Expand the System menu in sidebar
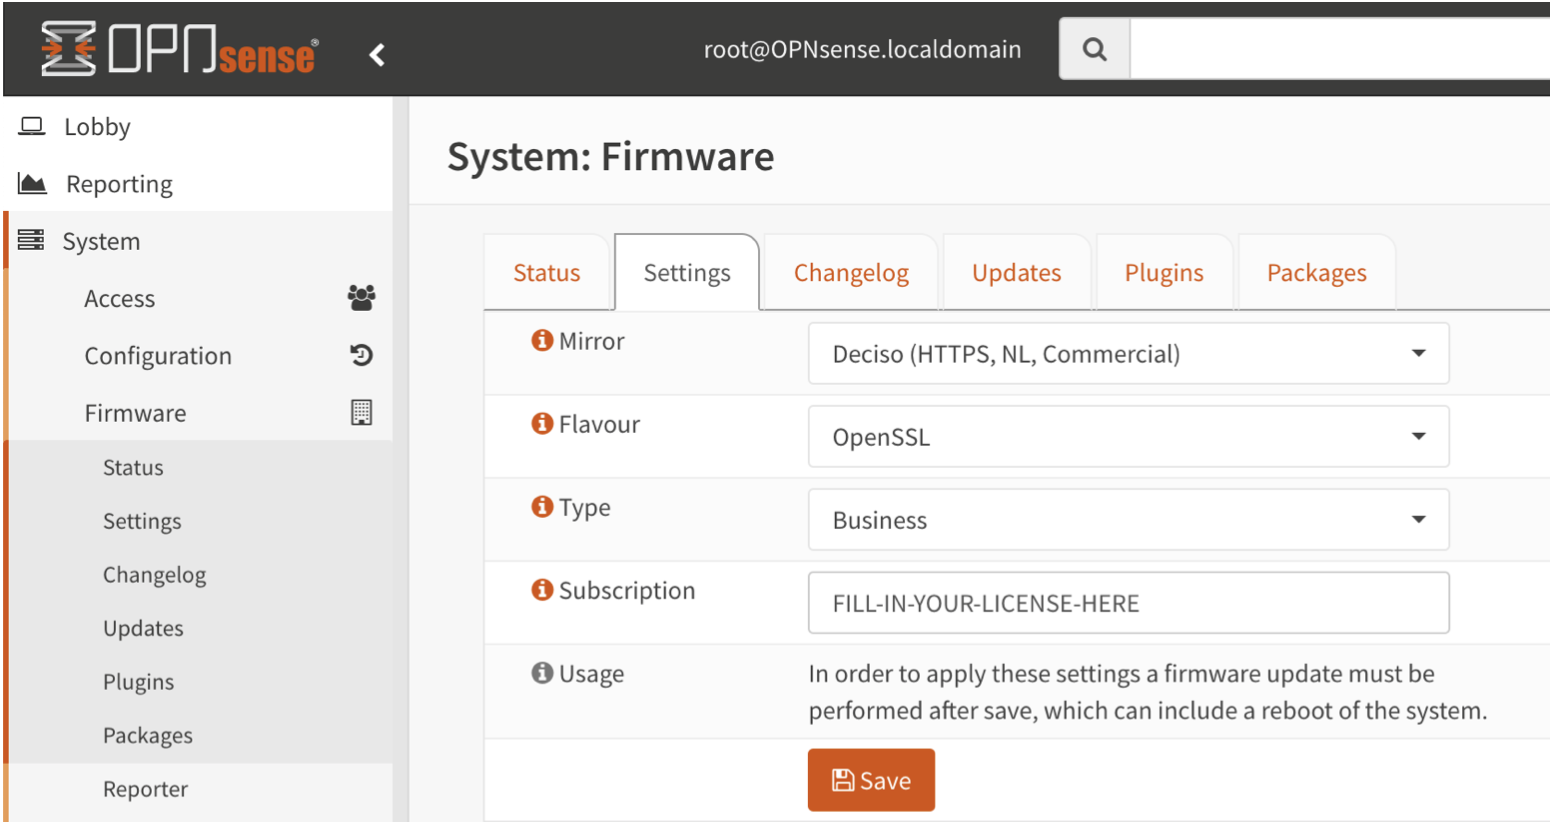 (101, 241)
